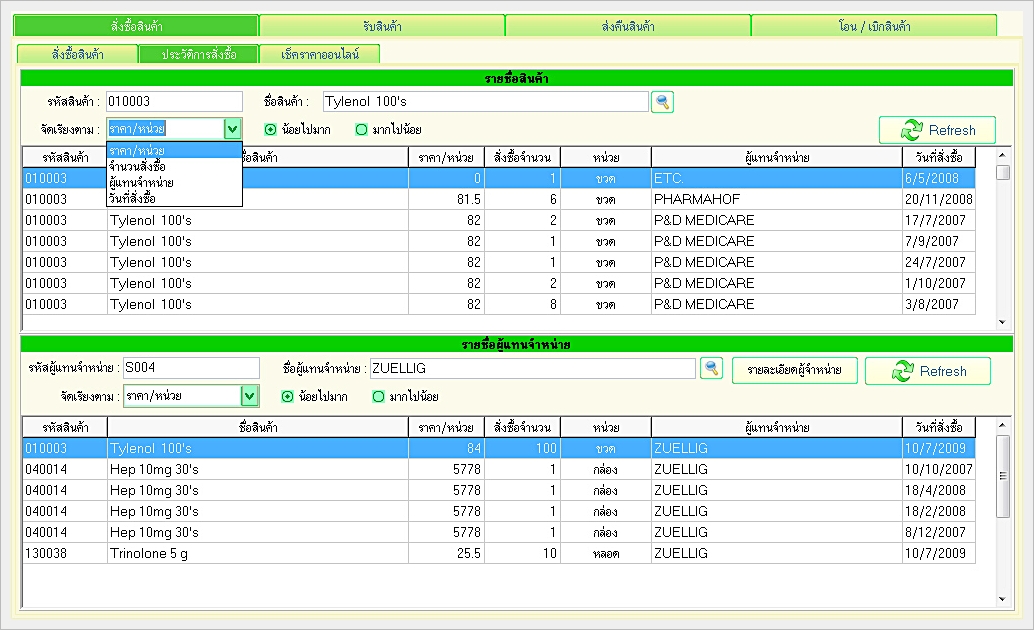Click the date cell 24/7/2007
1034x630 pixels.
coord(938,263)
